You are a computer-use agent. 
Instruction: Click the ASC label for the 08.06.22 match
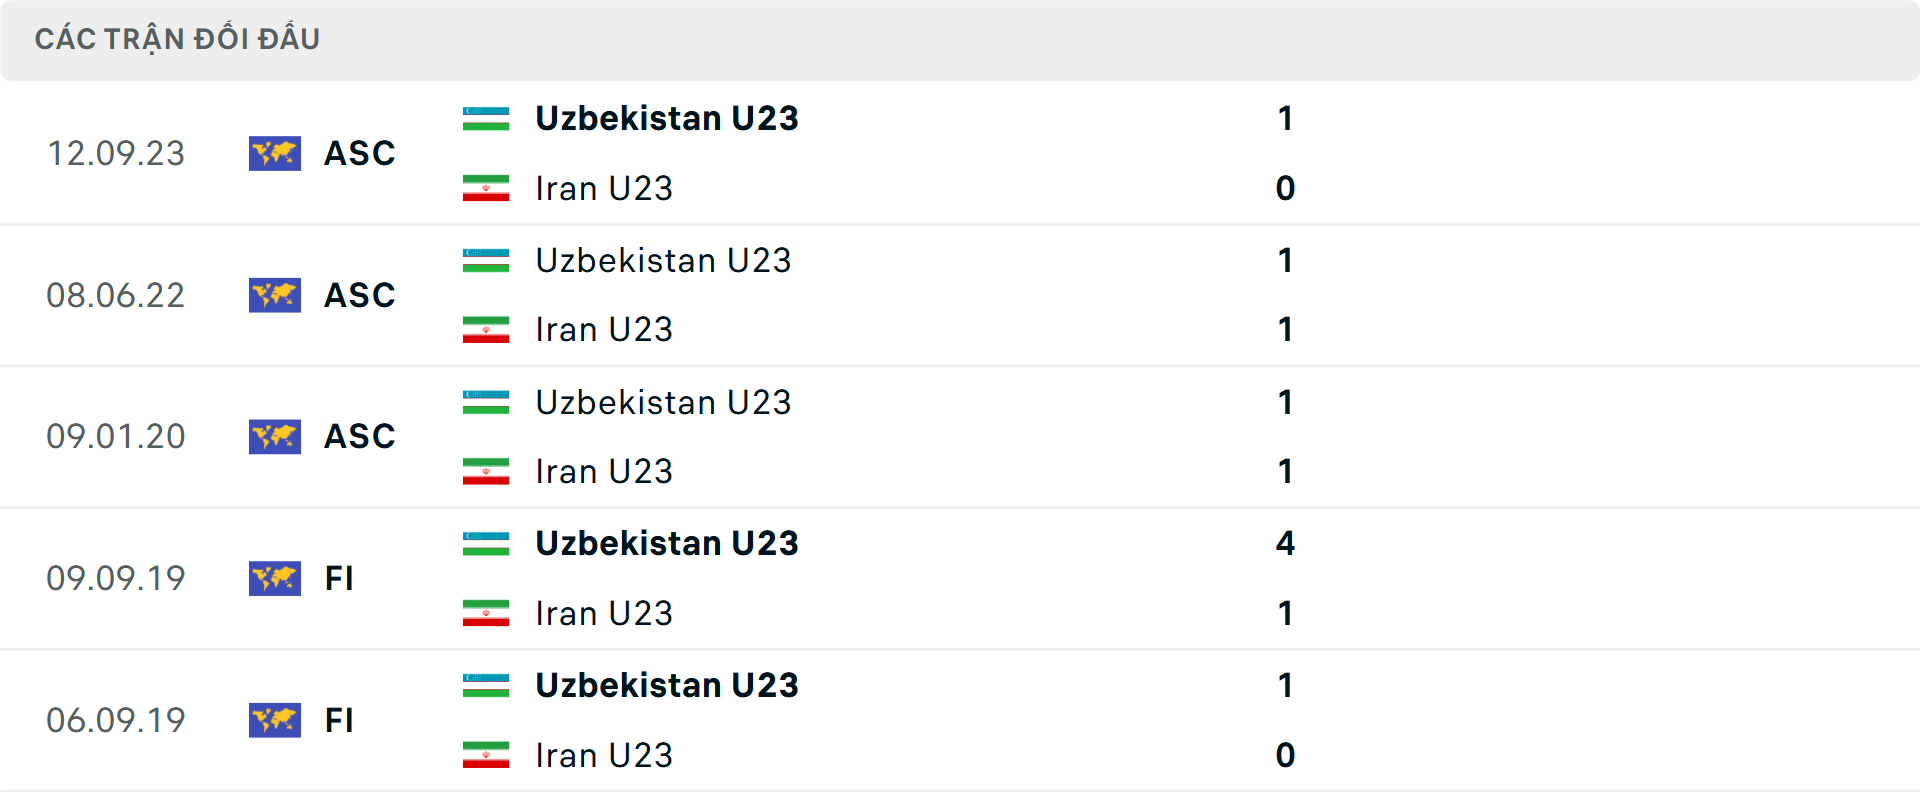tap(359, 295)
